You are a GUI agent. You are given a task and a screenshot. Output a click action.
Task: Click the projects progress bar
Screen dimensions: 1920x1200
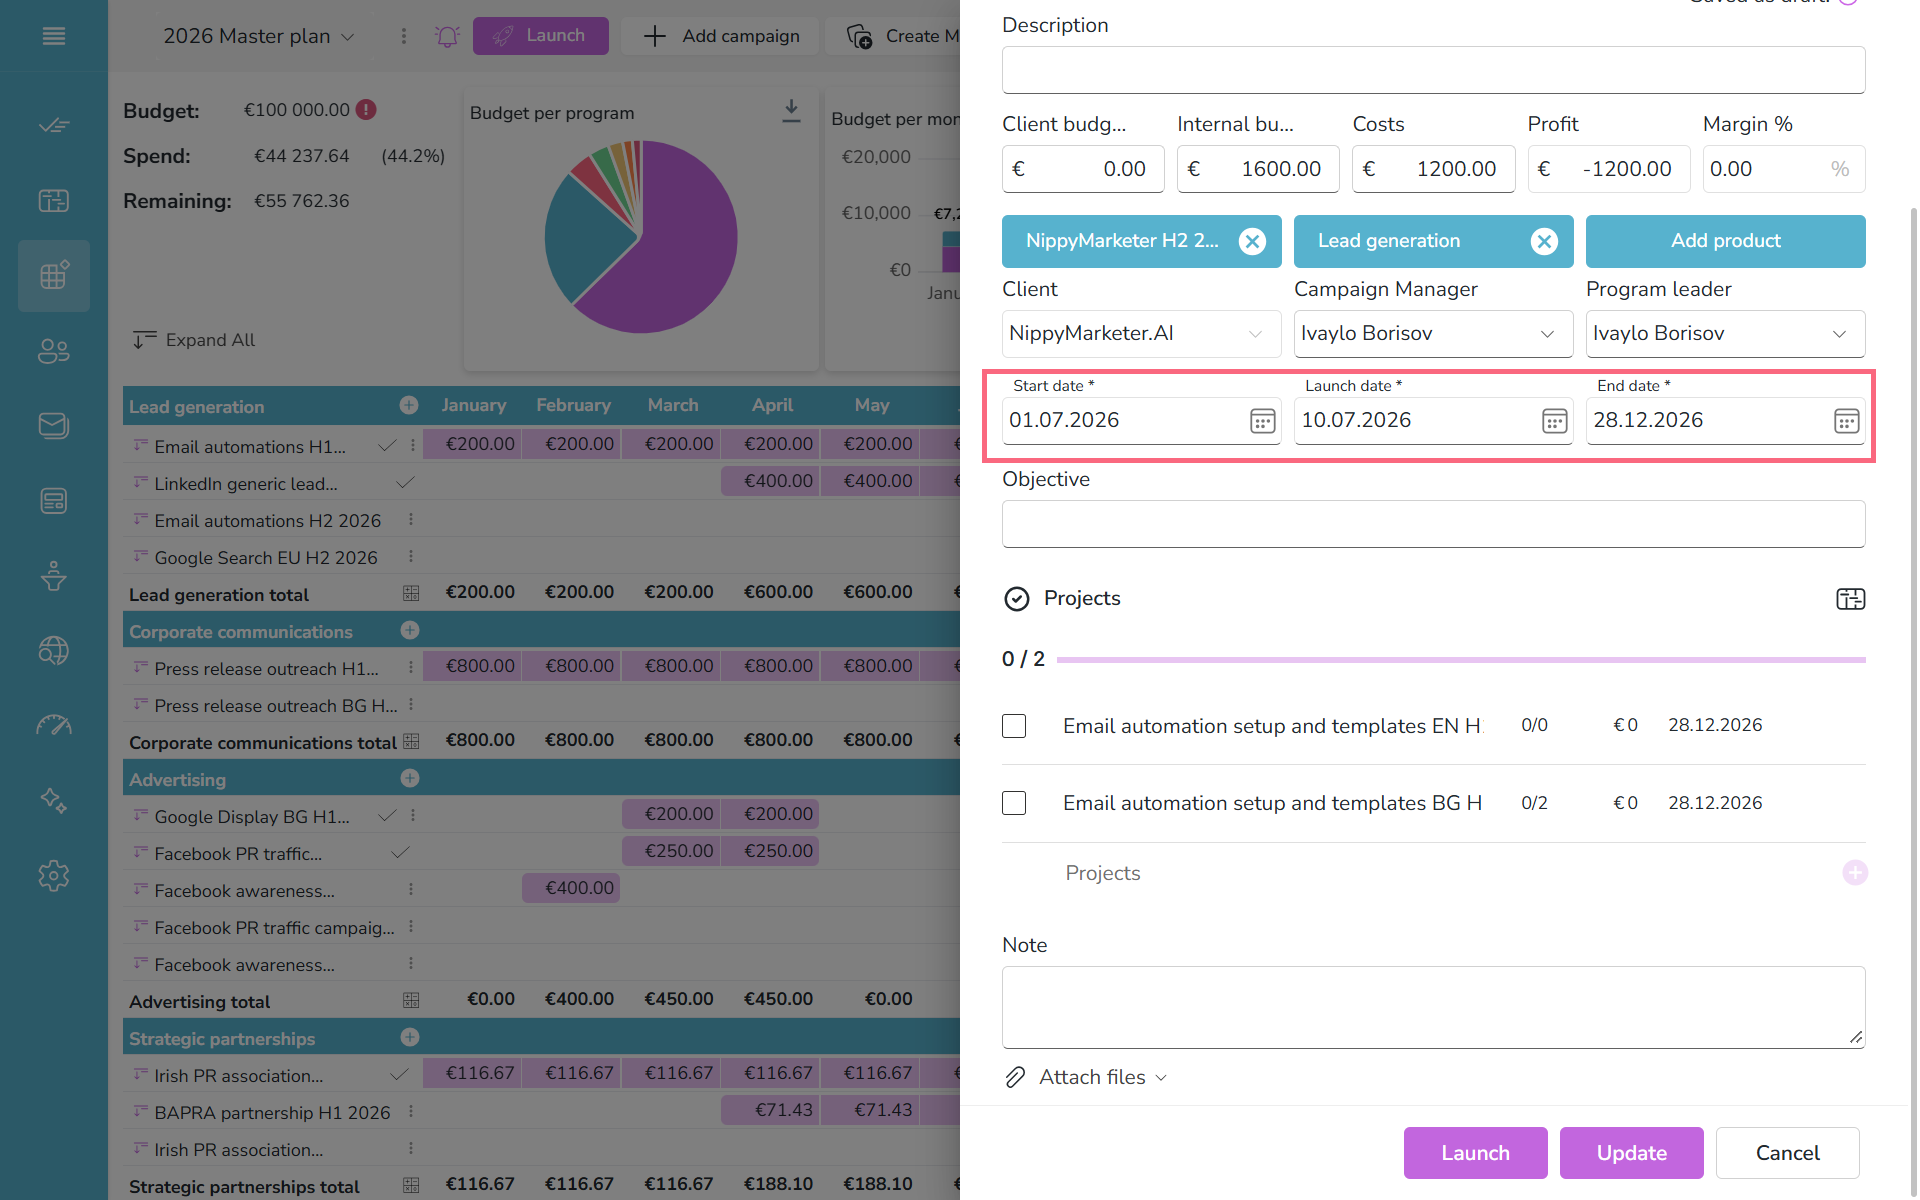(1460, 660)
